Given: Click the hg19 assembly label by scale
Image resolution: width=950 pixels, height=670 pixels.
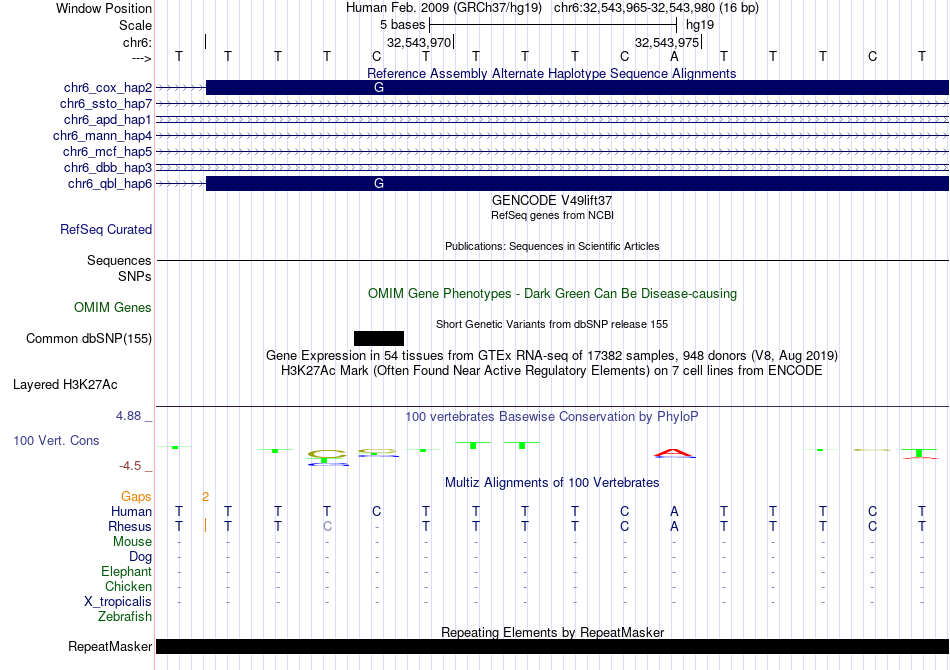Looking at the screenshot, I should pos(700,25).
